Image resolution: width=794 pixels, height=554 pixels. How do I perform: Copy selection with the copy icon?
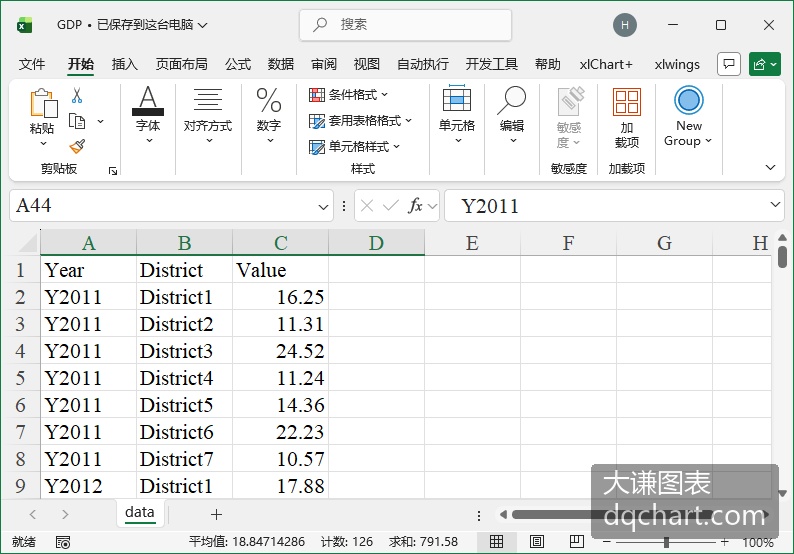(77, 122)
